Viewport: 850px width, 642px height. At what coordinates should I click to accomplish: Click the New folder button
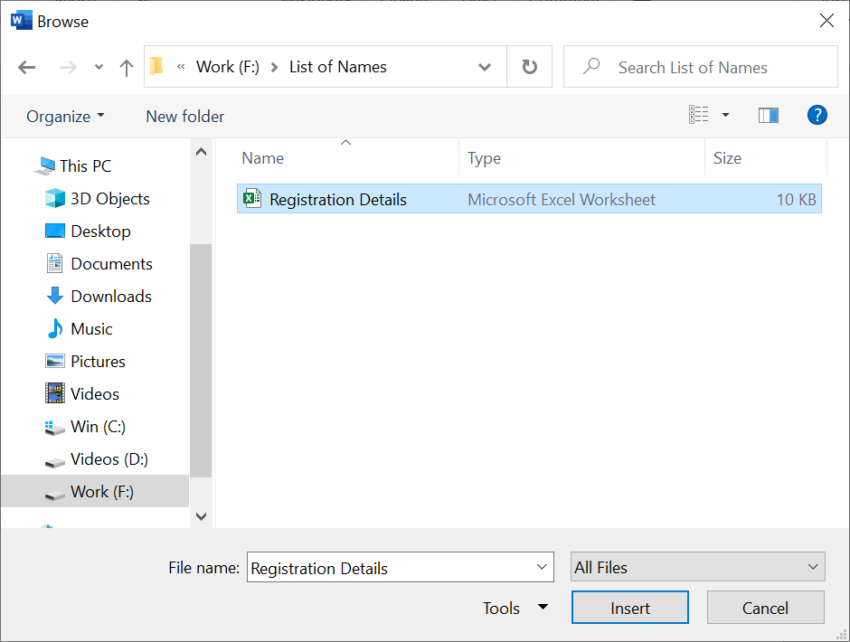click(185, 116)
